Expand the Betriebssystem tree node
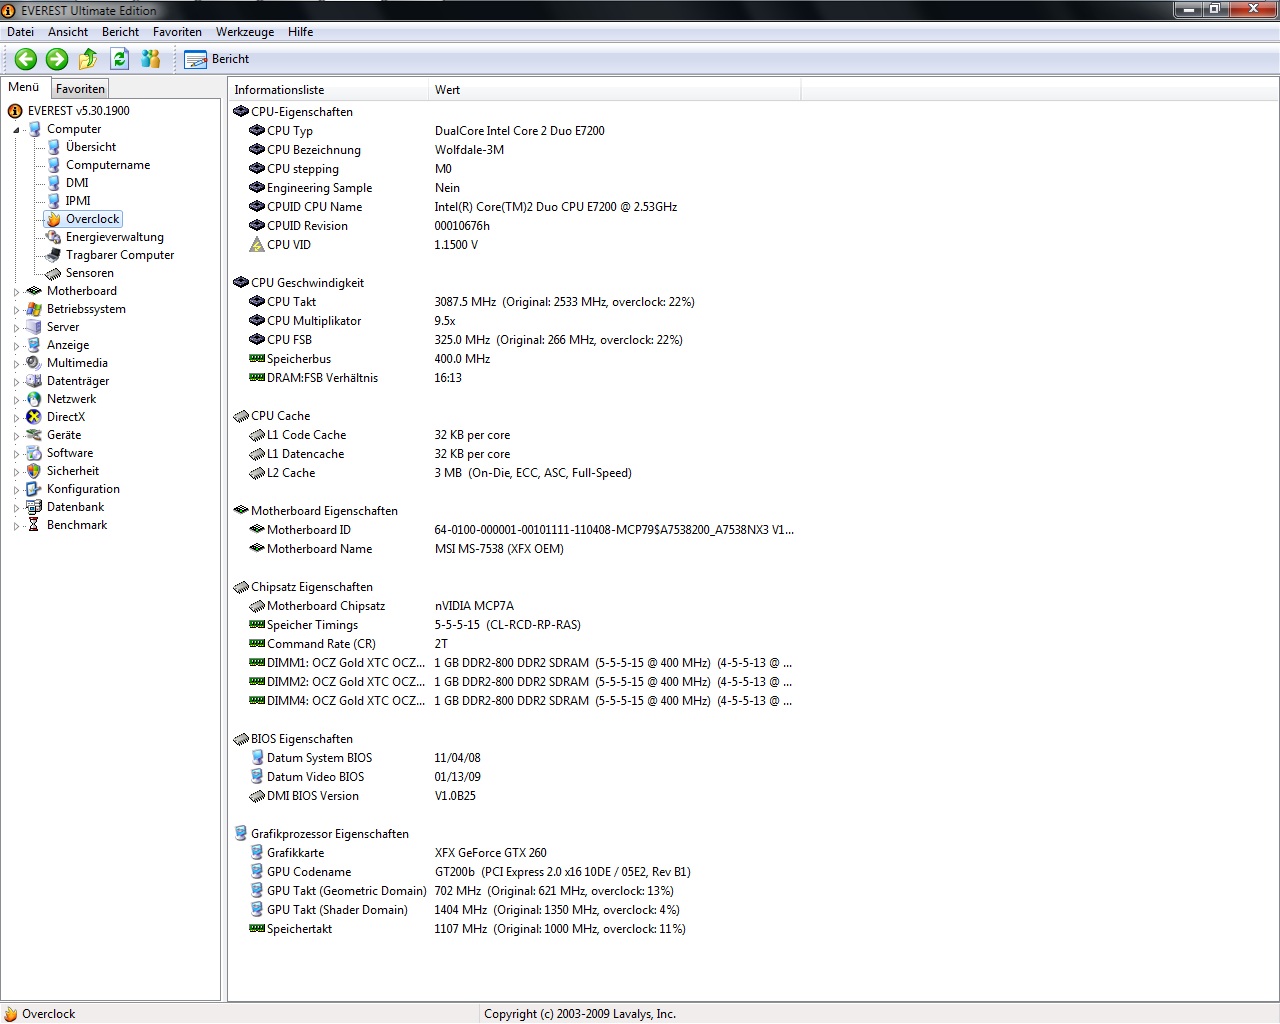This screenshot has width=1280, height=1024. (16, 310)
